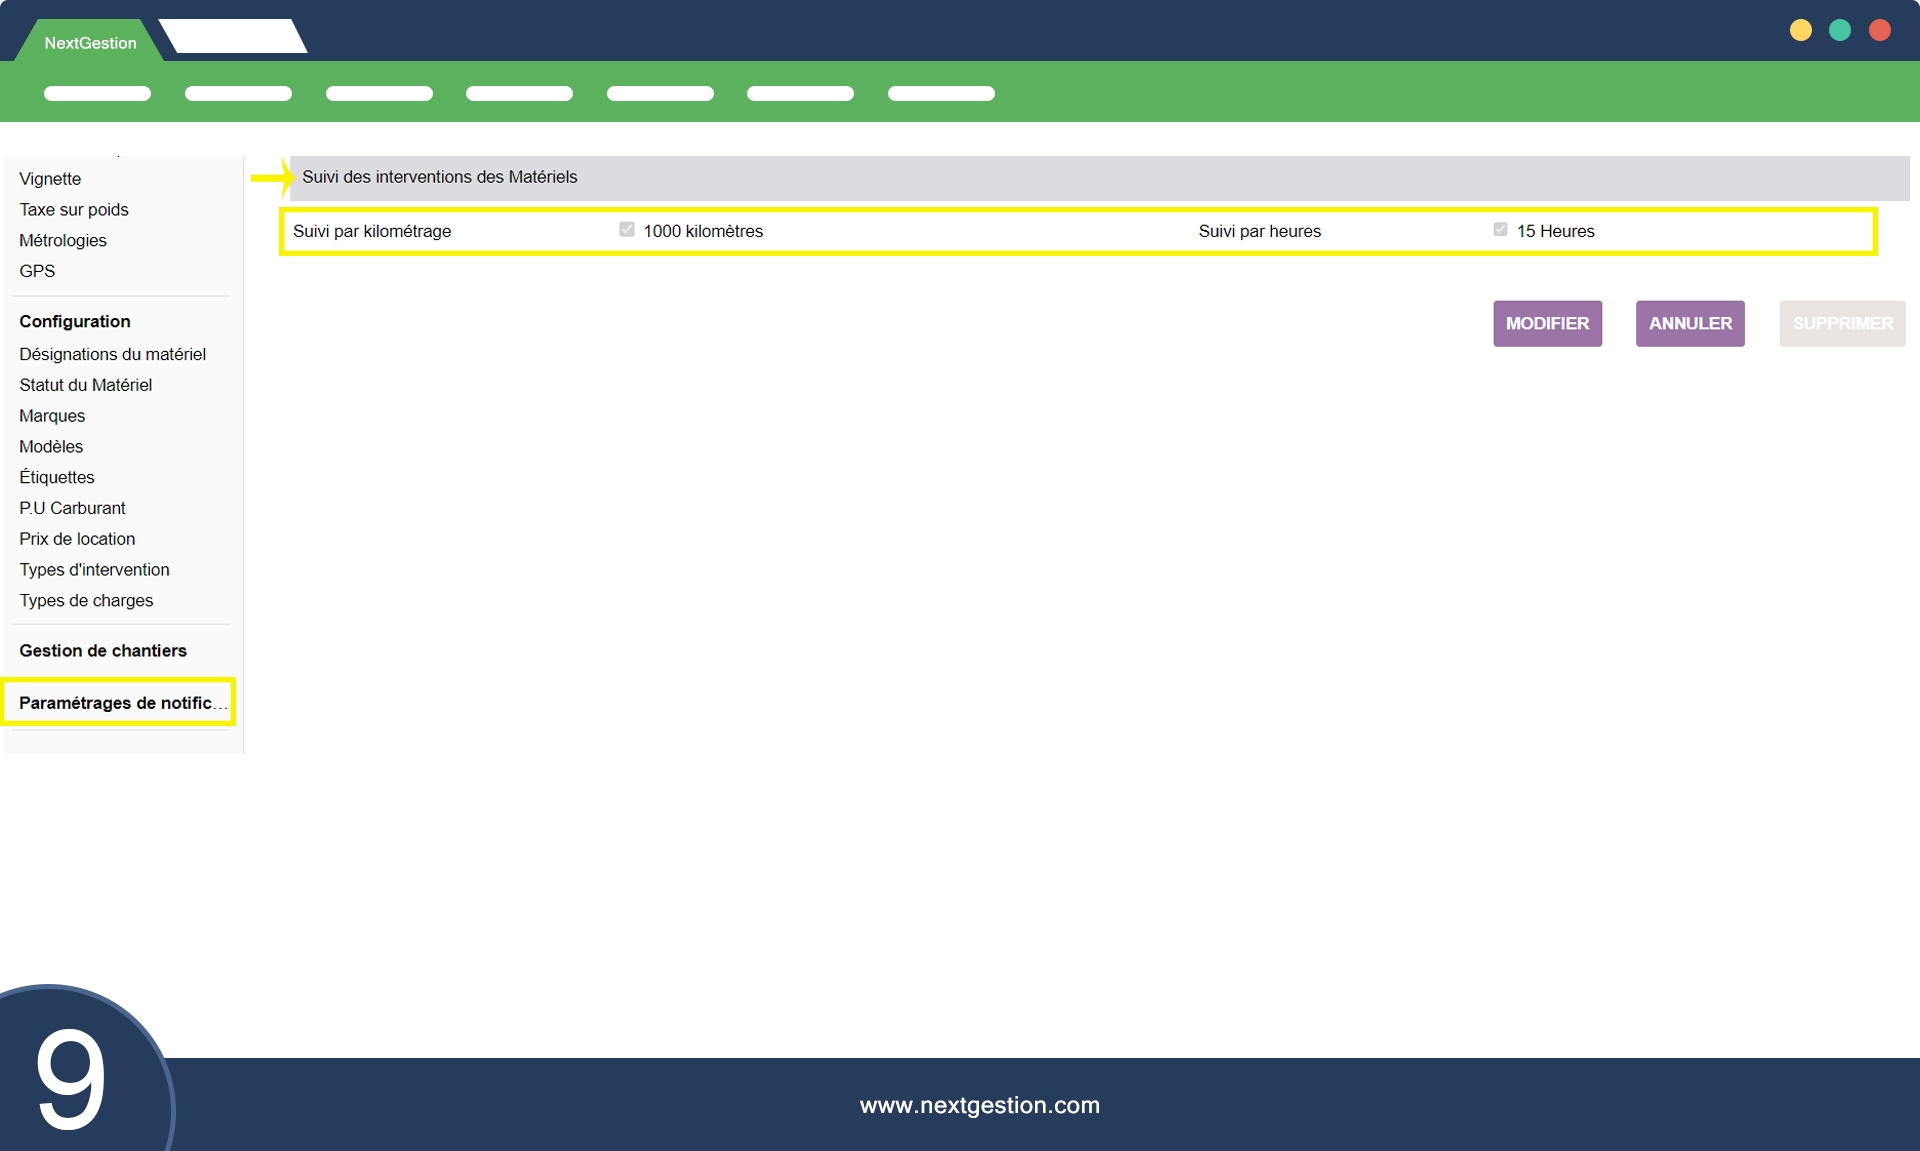Go to Métrologies in sidebar
1920x1151 pixels.
tap(63, 240)
